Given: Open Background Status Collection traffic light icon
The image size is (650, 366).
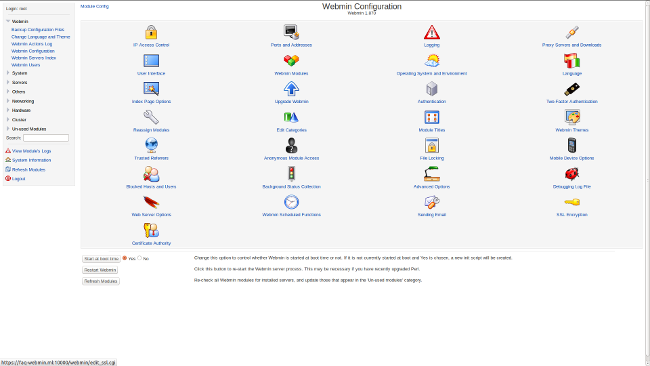Looking at the screenshot, I should pos(291,174).
